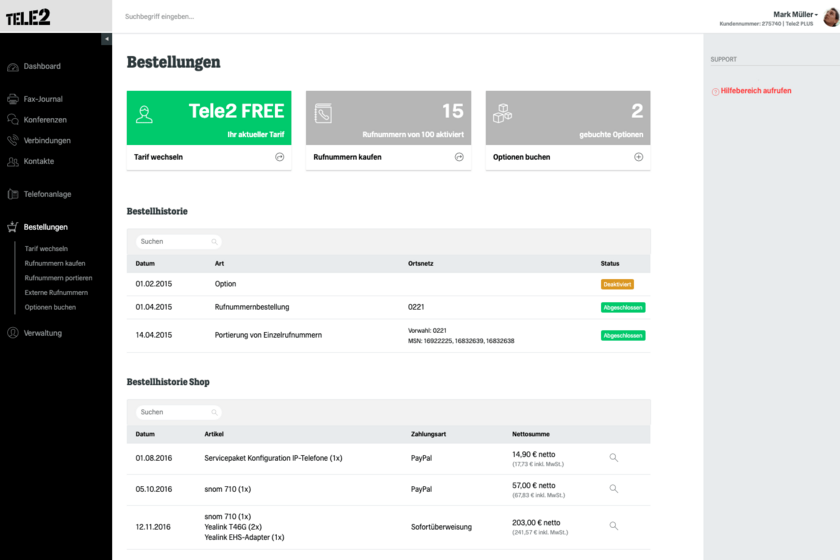
Task: Click the arrow icon next to Rufnummern kaufen
Action: click(459, 157)
